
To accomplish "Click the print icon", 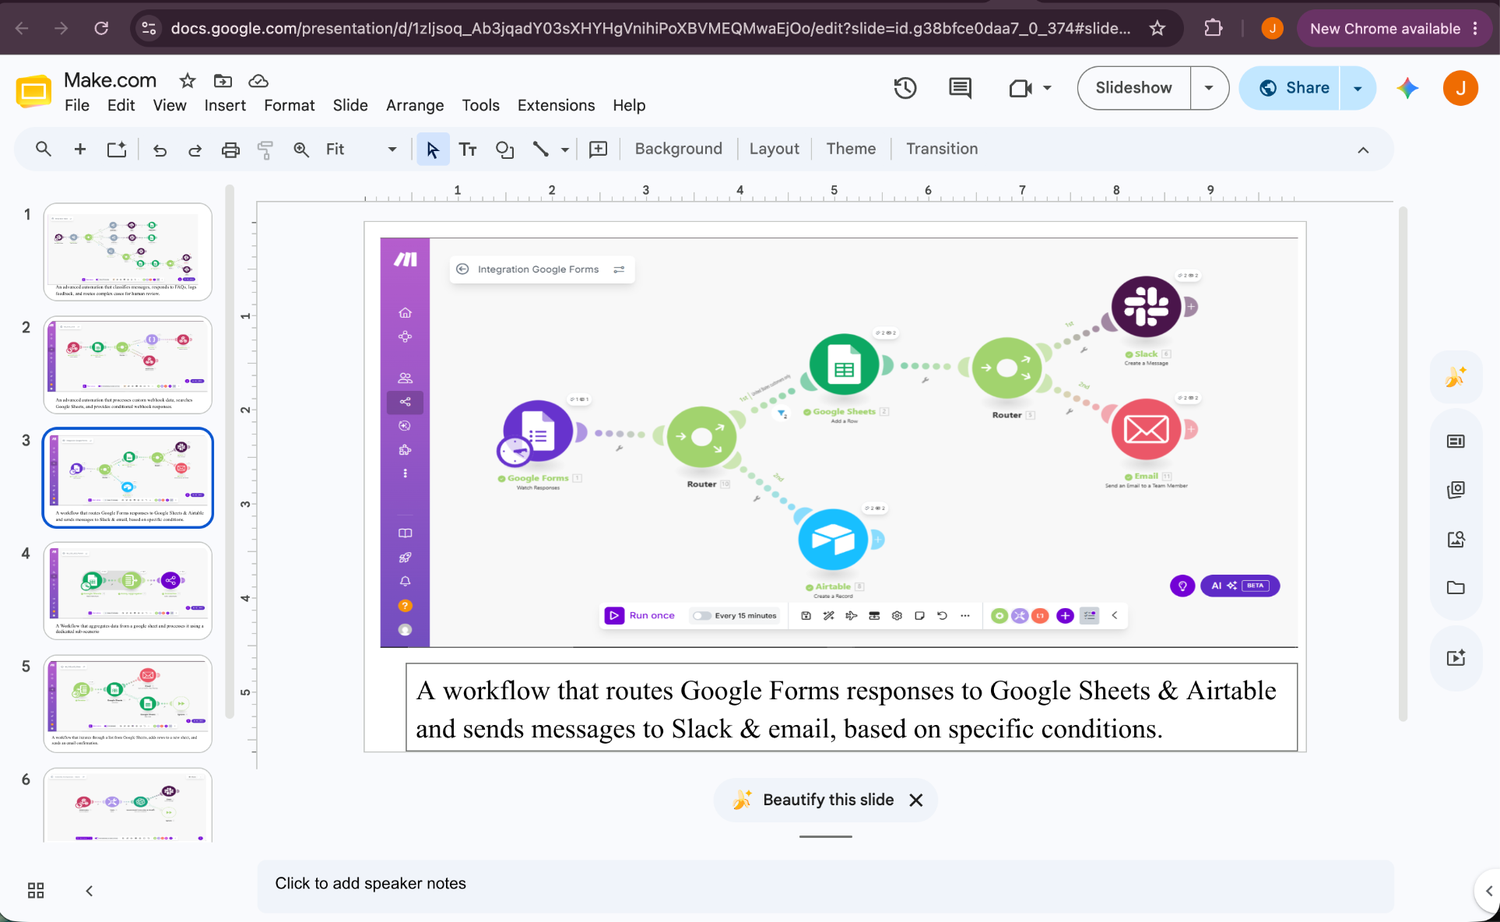I will tap(231, 150).
